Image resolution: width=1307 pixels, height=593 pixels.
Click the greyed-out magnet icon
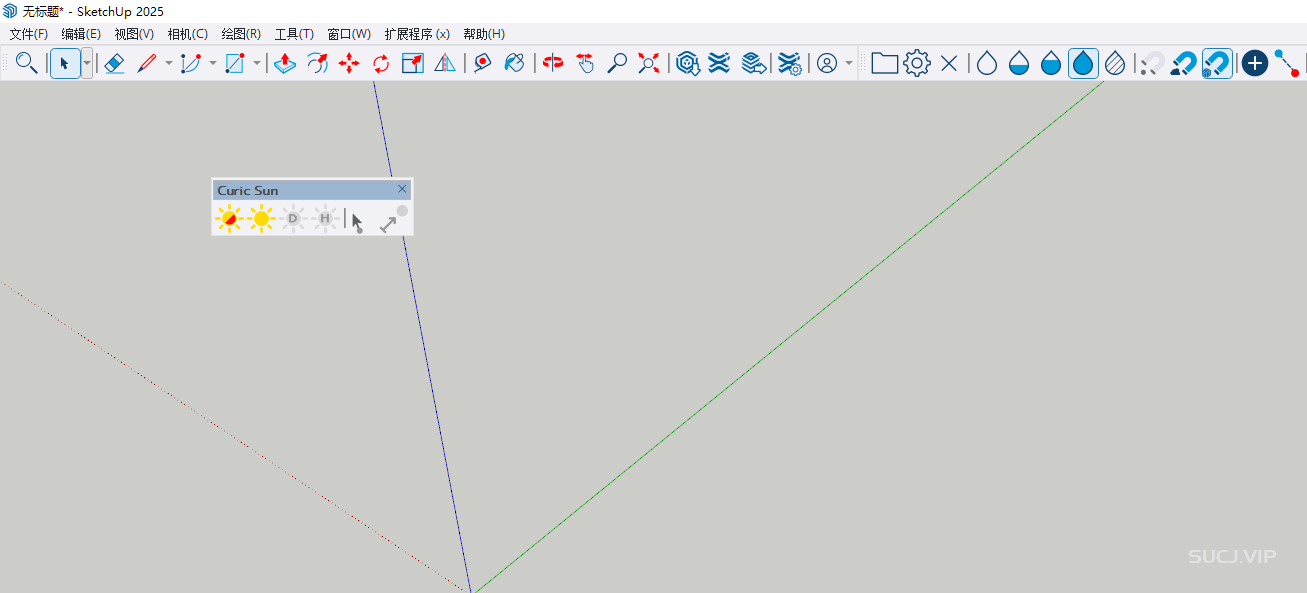(1152, 63)
